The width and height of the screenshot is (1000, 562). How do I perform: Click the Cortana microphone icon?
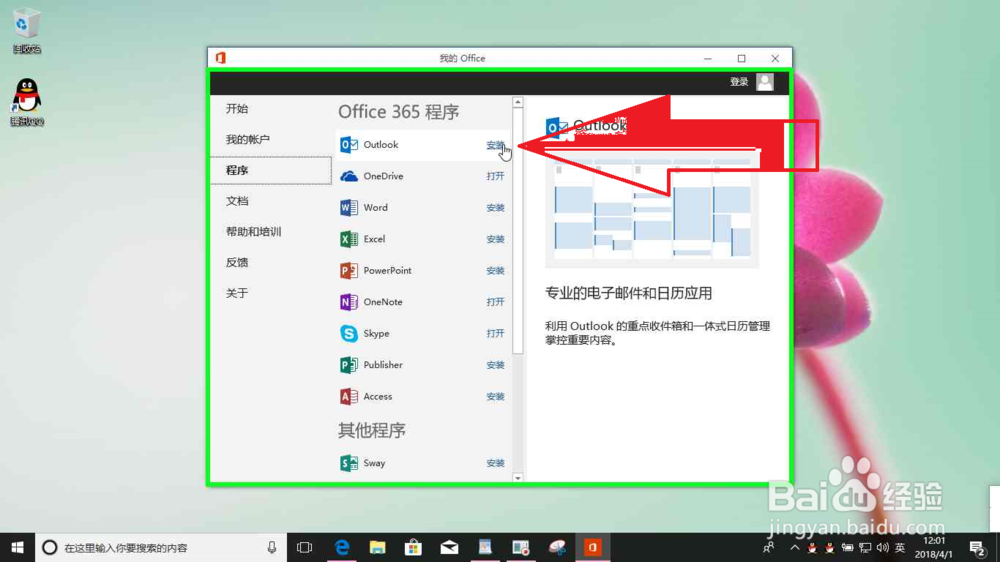click(272, 547)
